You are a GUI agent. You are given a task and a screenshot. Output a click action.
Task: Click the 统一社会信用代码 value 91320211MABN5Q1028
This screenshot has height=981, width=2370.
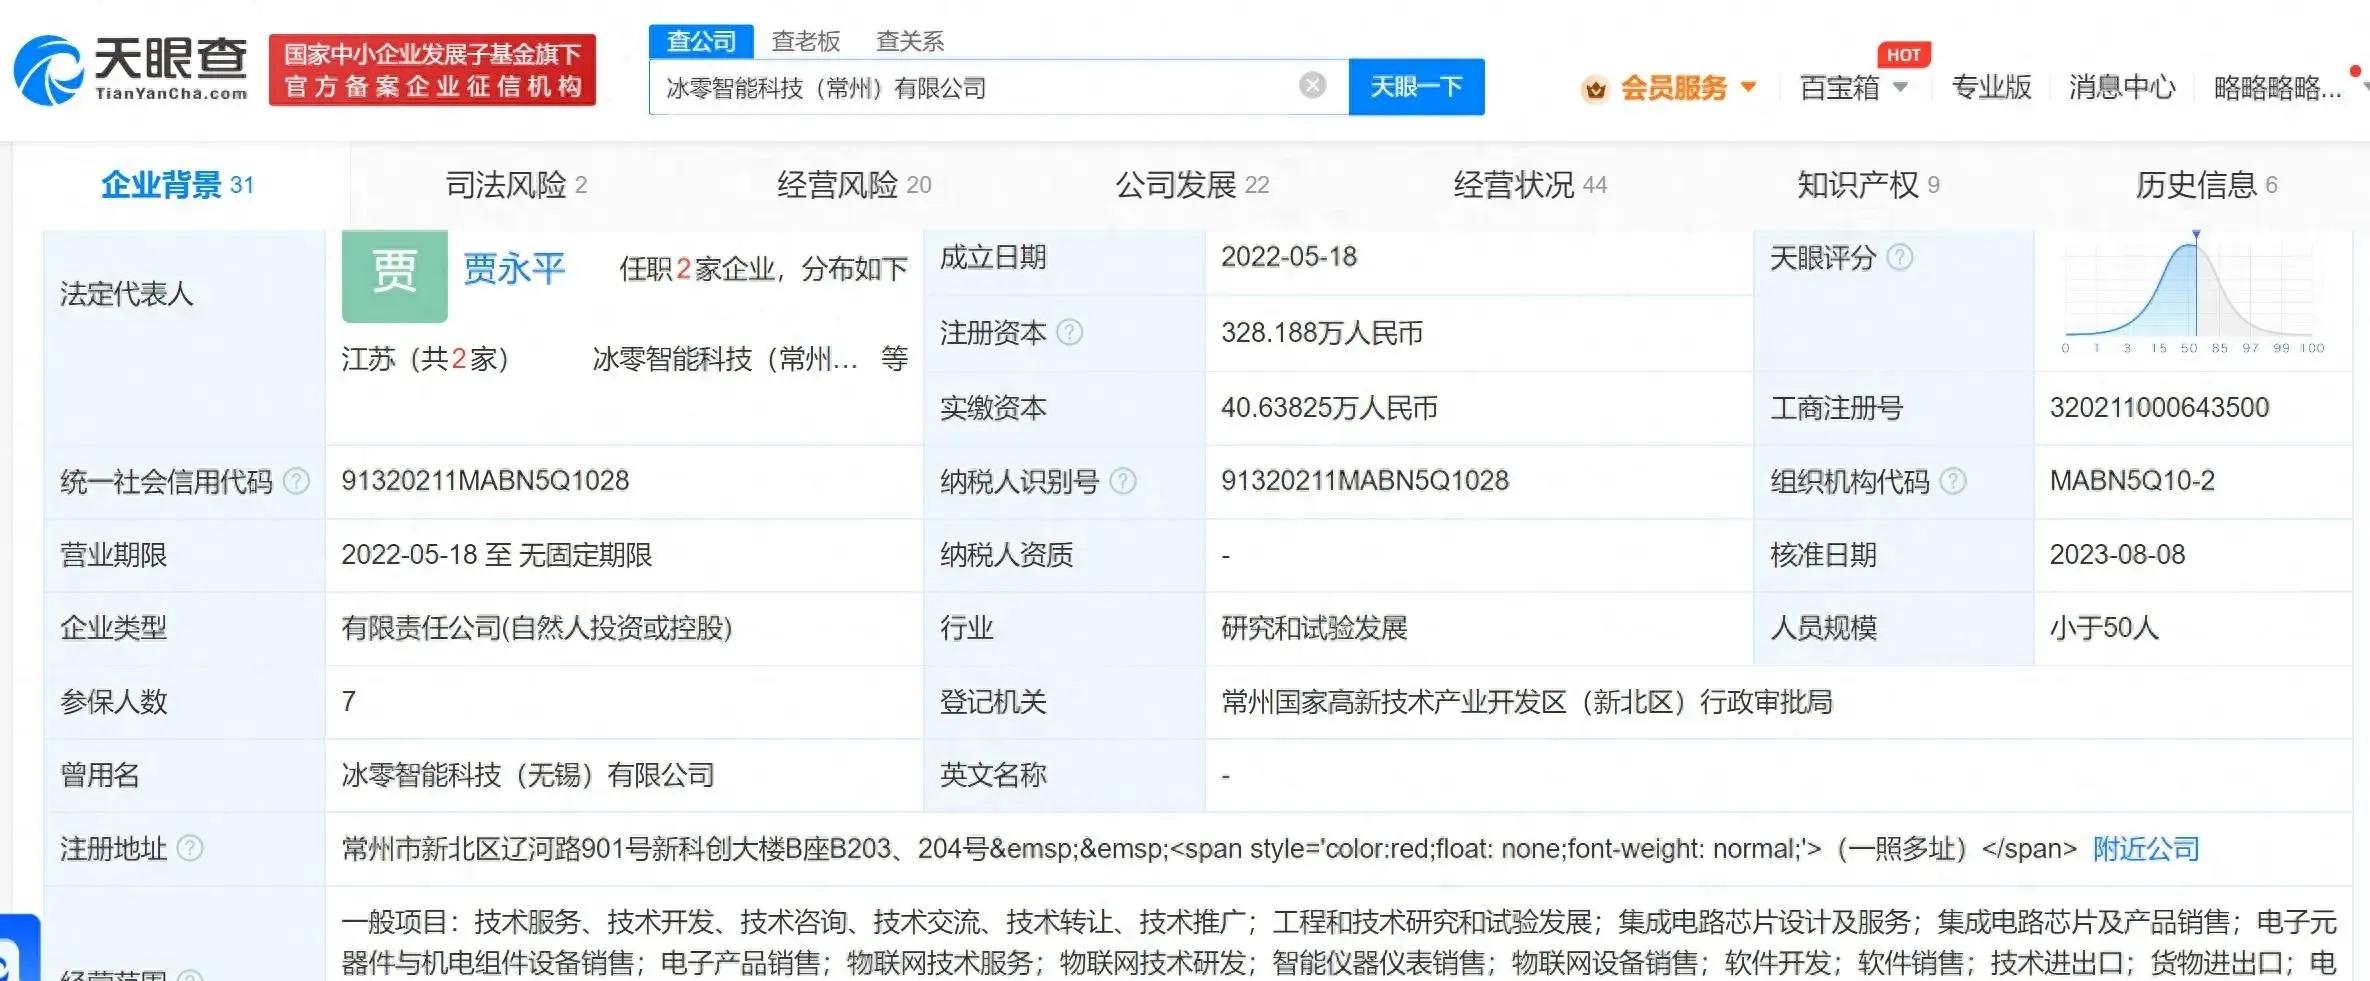point(485,481)
